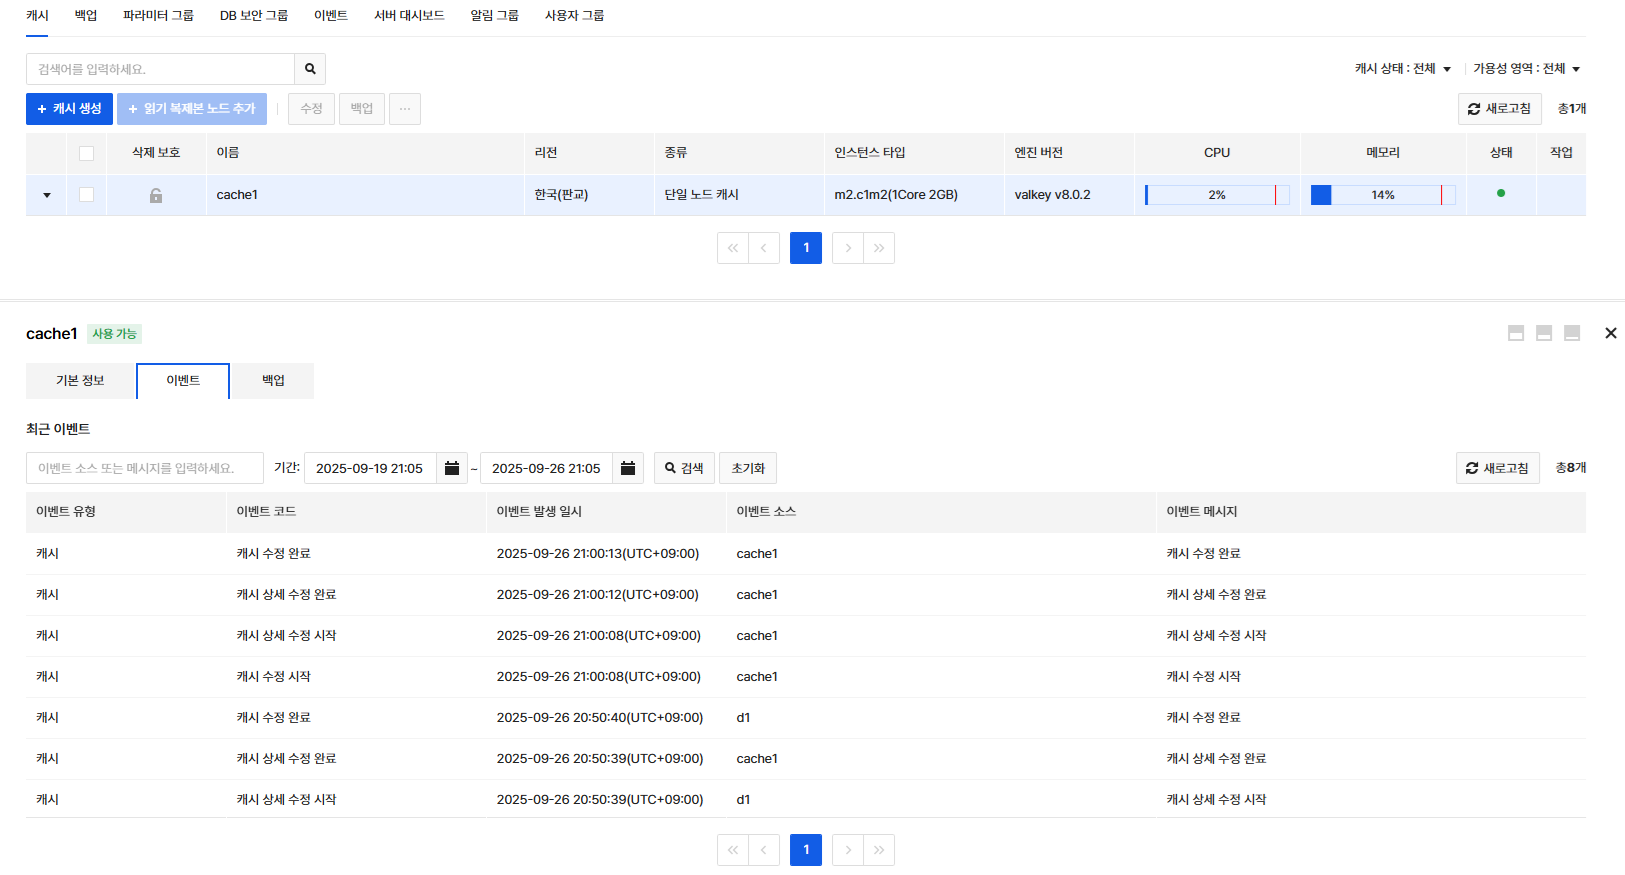Switch to the 파라미터 그룹 top tab
The height and width of the screenshot is (875, 1625).
[x=158, y=16]
